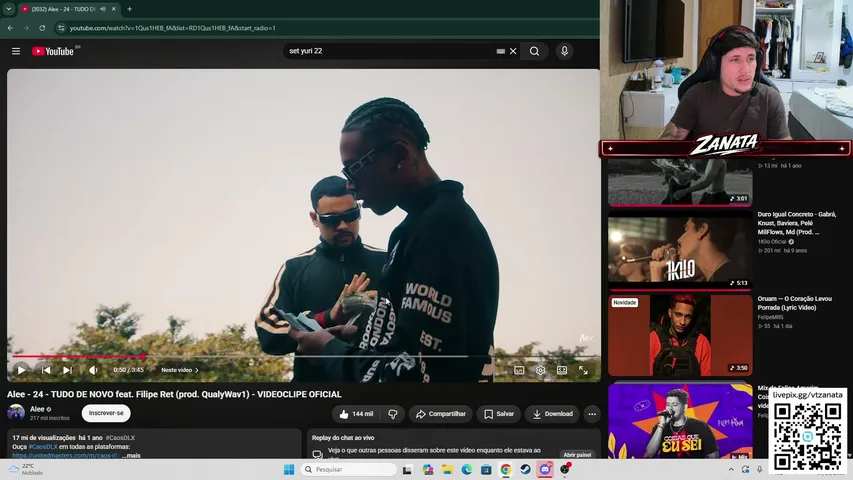Screen dimensions: 853x480
Task: Click the taskbar Pesquisar search box
Action: tap(349, 470)
